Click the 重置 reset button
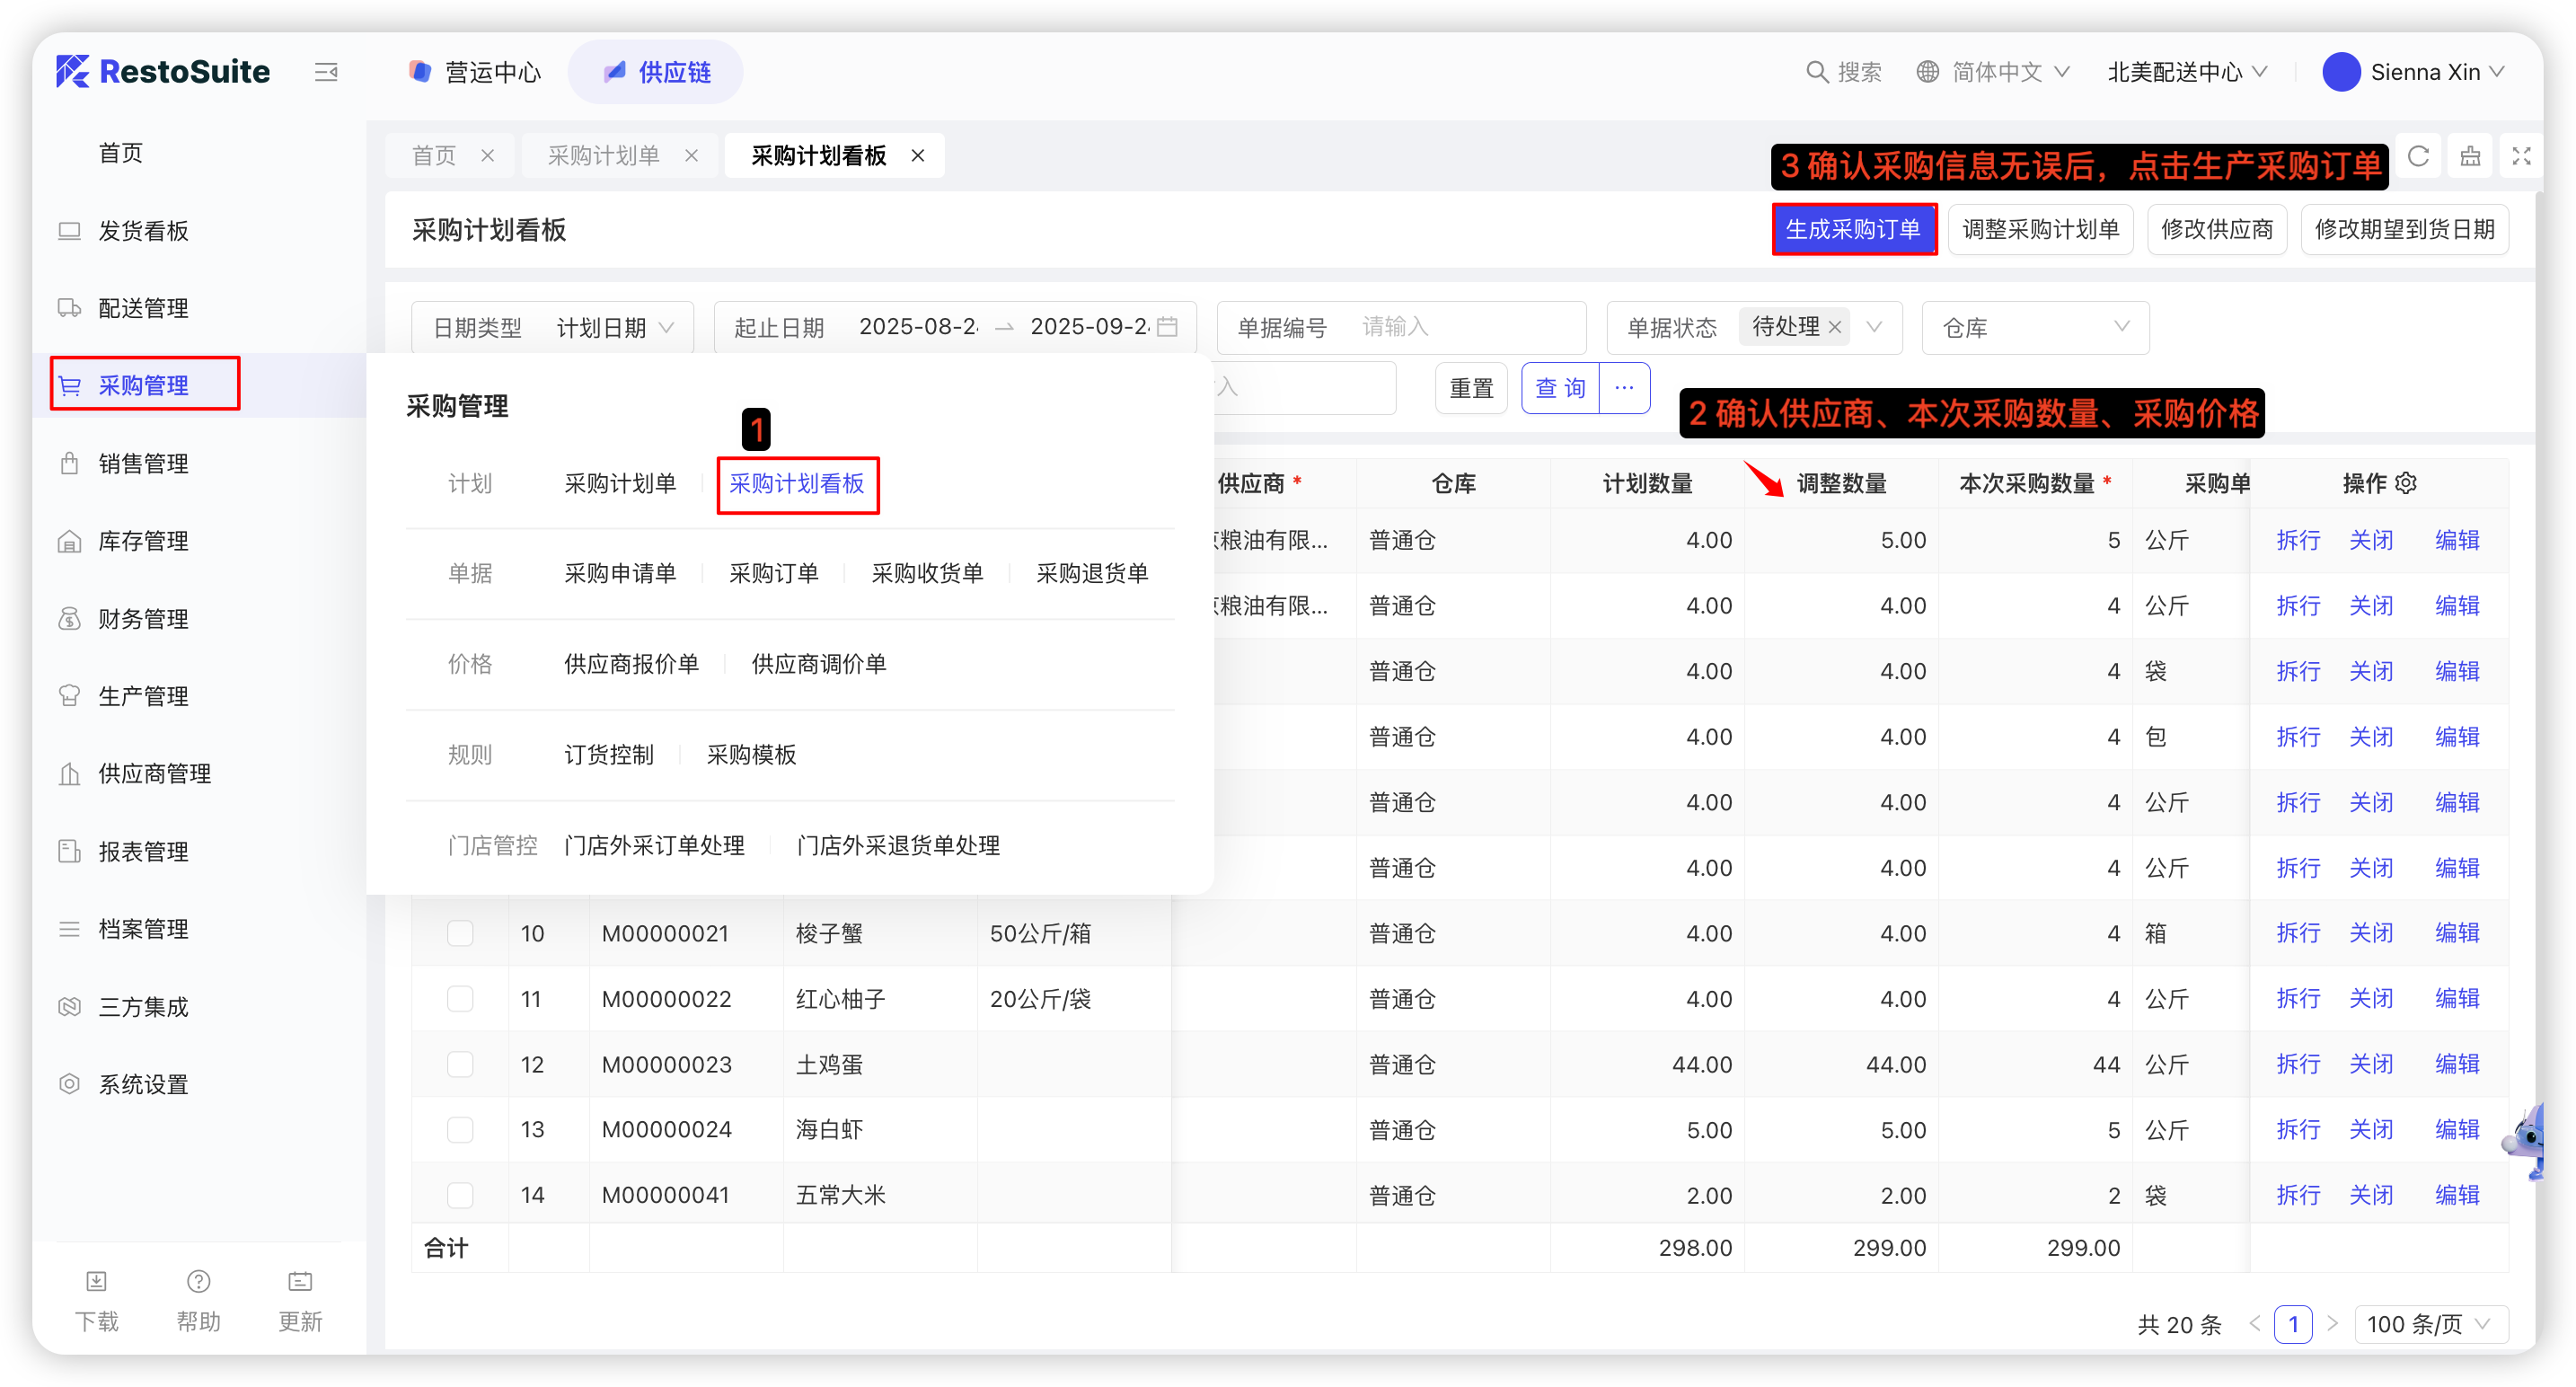 1471,388
